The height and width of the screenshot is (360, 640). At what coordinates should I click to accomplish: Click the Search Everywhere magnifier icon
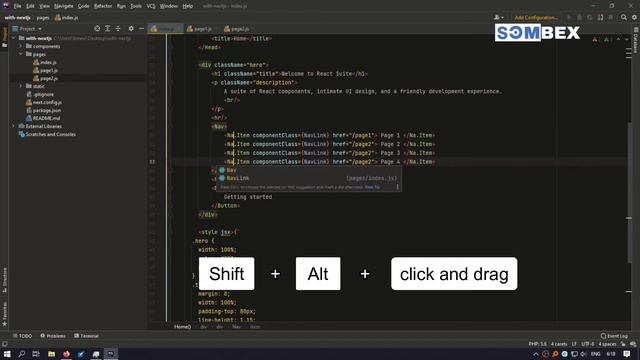click(624, 18)
